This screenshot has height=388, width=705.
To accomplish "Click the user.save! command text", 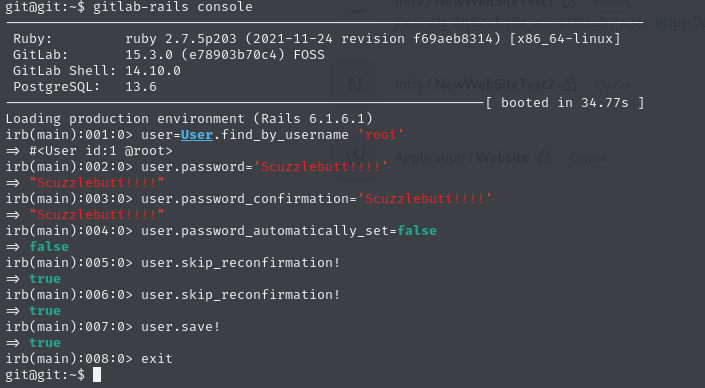I will (x=180, y=326).
